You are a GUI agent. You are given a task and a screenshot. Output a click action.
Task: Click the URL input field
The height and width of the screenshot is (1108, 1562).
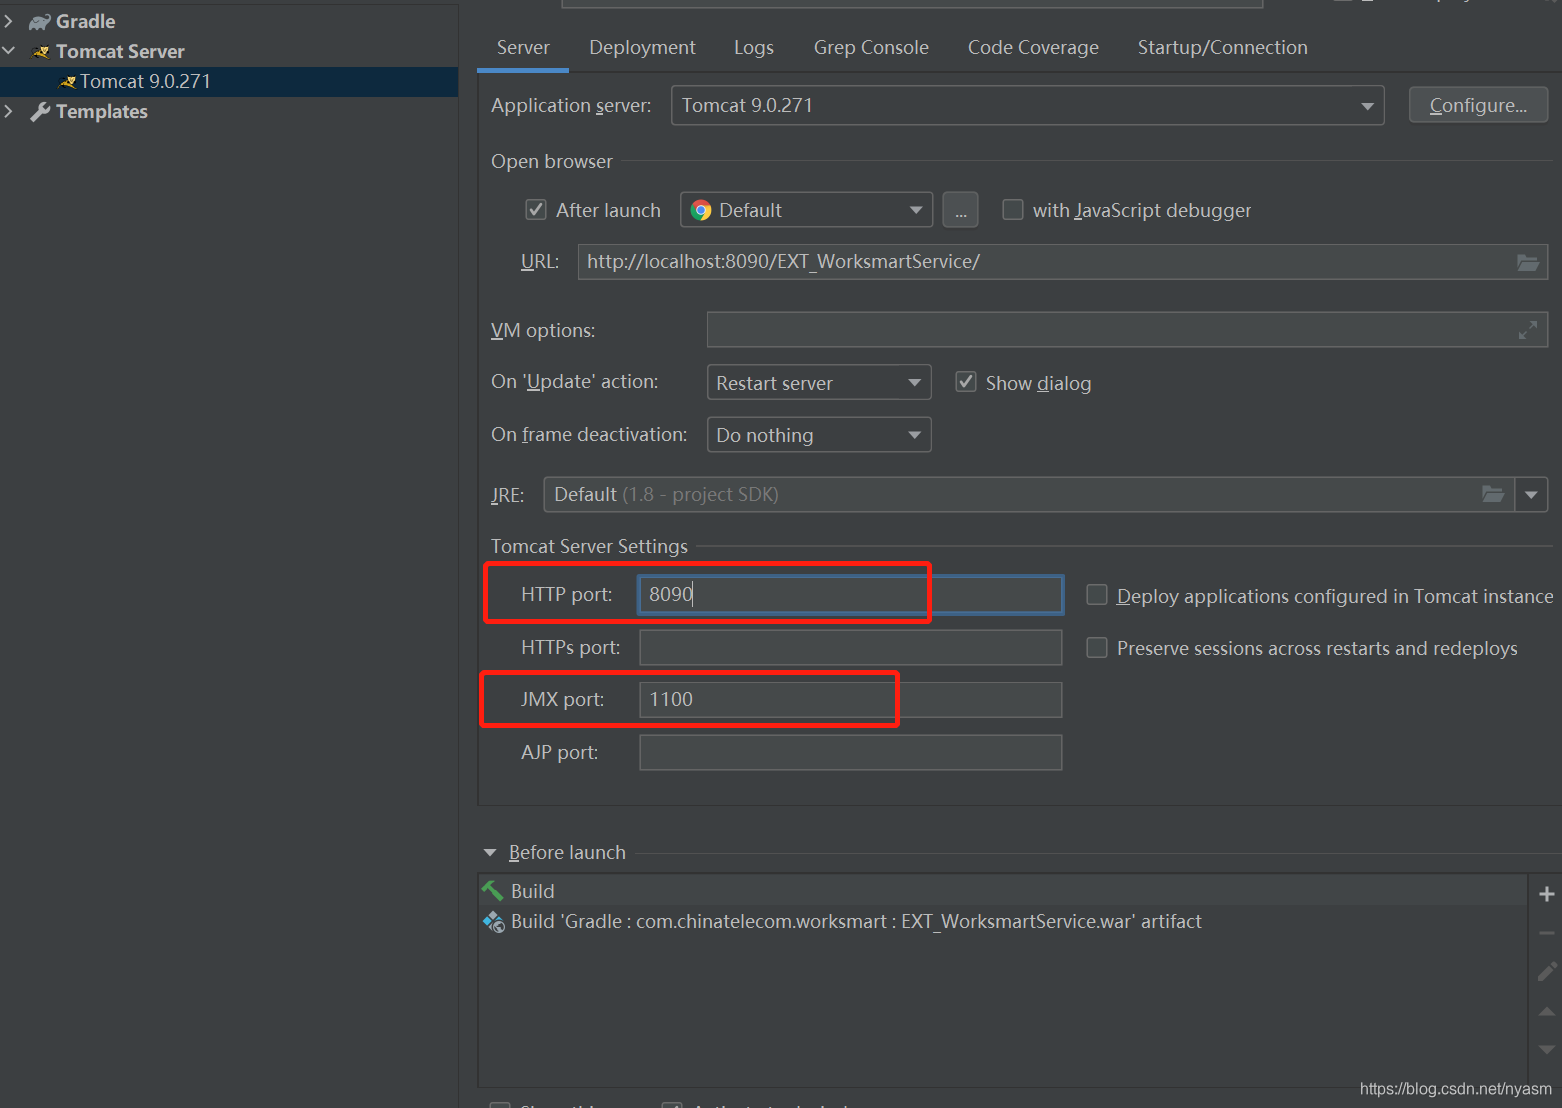point(1062,262)
